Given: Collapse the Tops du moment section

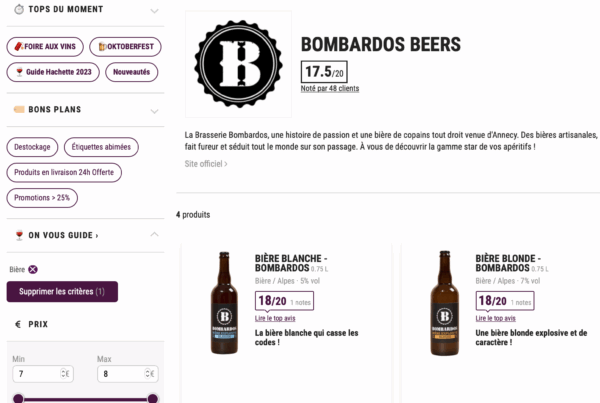Looking at the screenshot, I should [154, 11].
